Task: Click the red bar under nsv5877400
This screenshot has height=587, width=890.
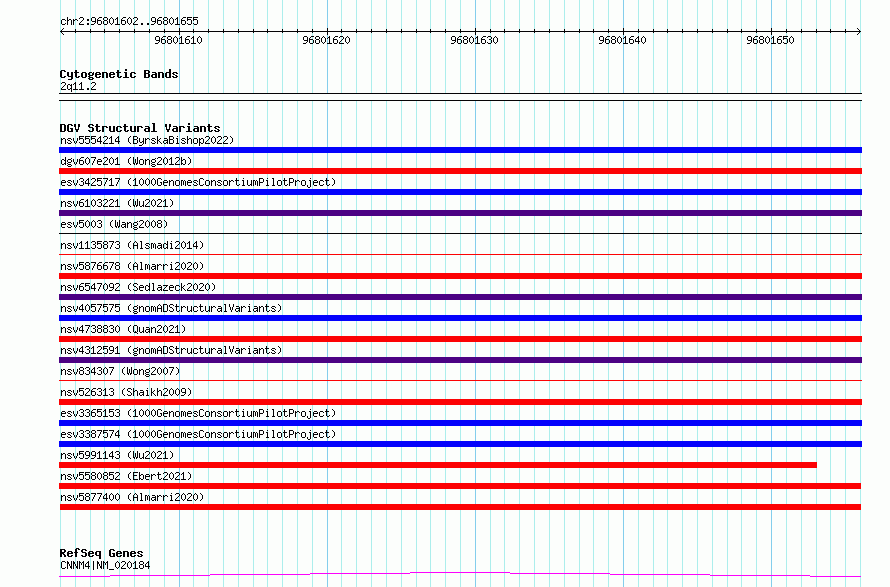Action: click(x=460, y=507)
